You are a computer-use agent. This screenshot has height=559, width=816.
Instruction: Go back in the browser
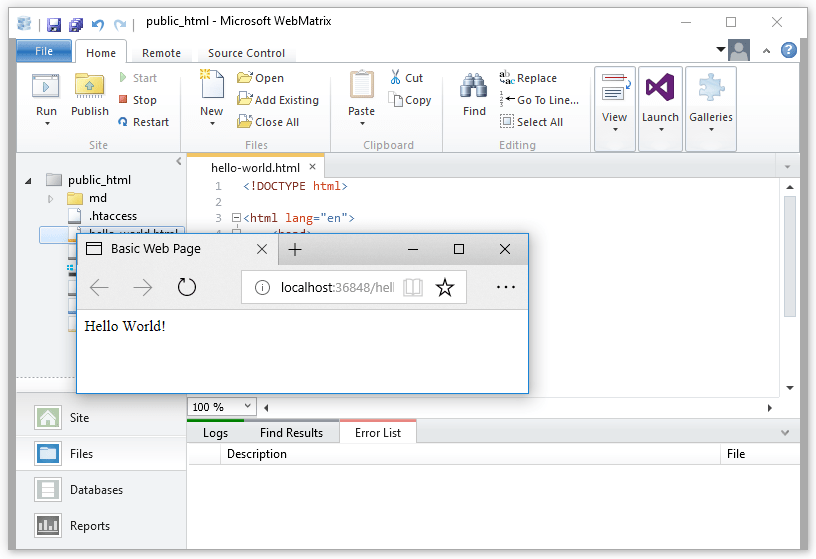click(99, 287)
